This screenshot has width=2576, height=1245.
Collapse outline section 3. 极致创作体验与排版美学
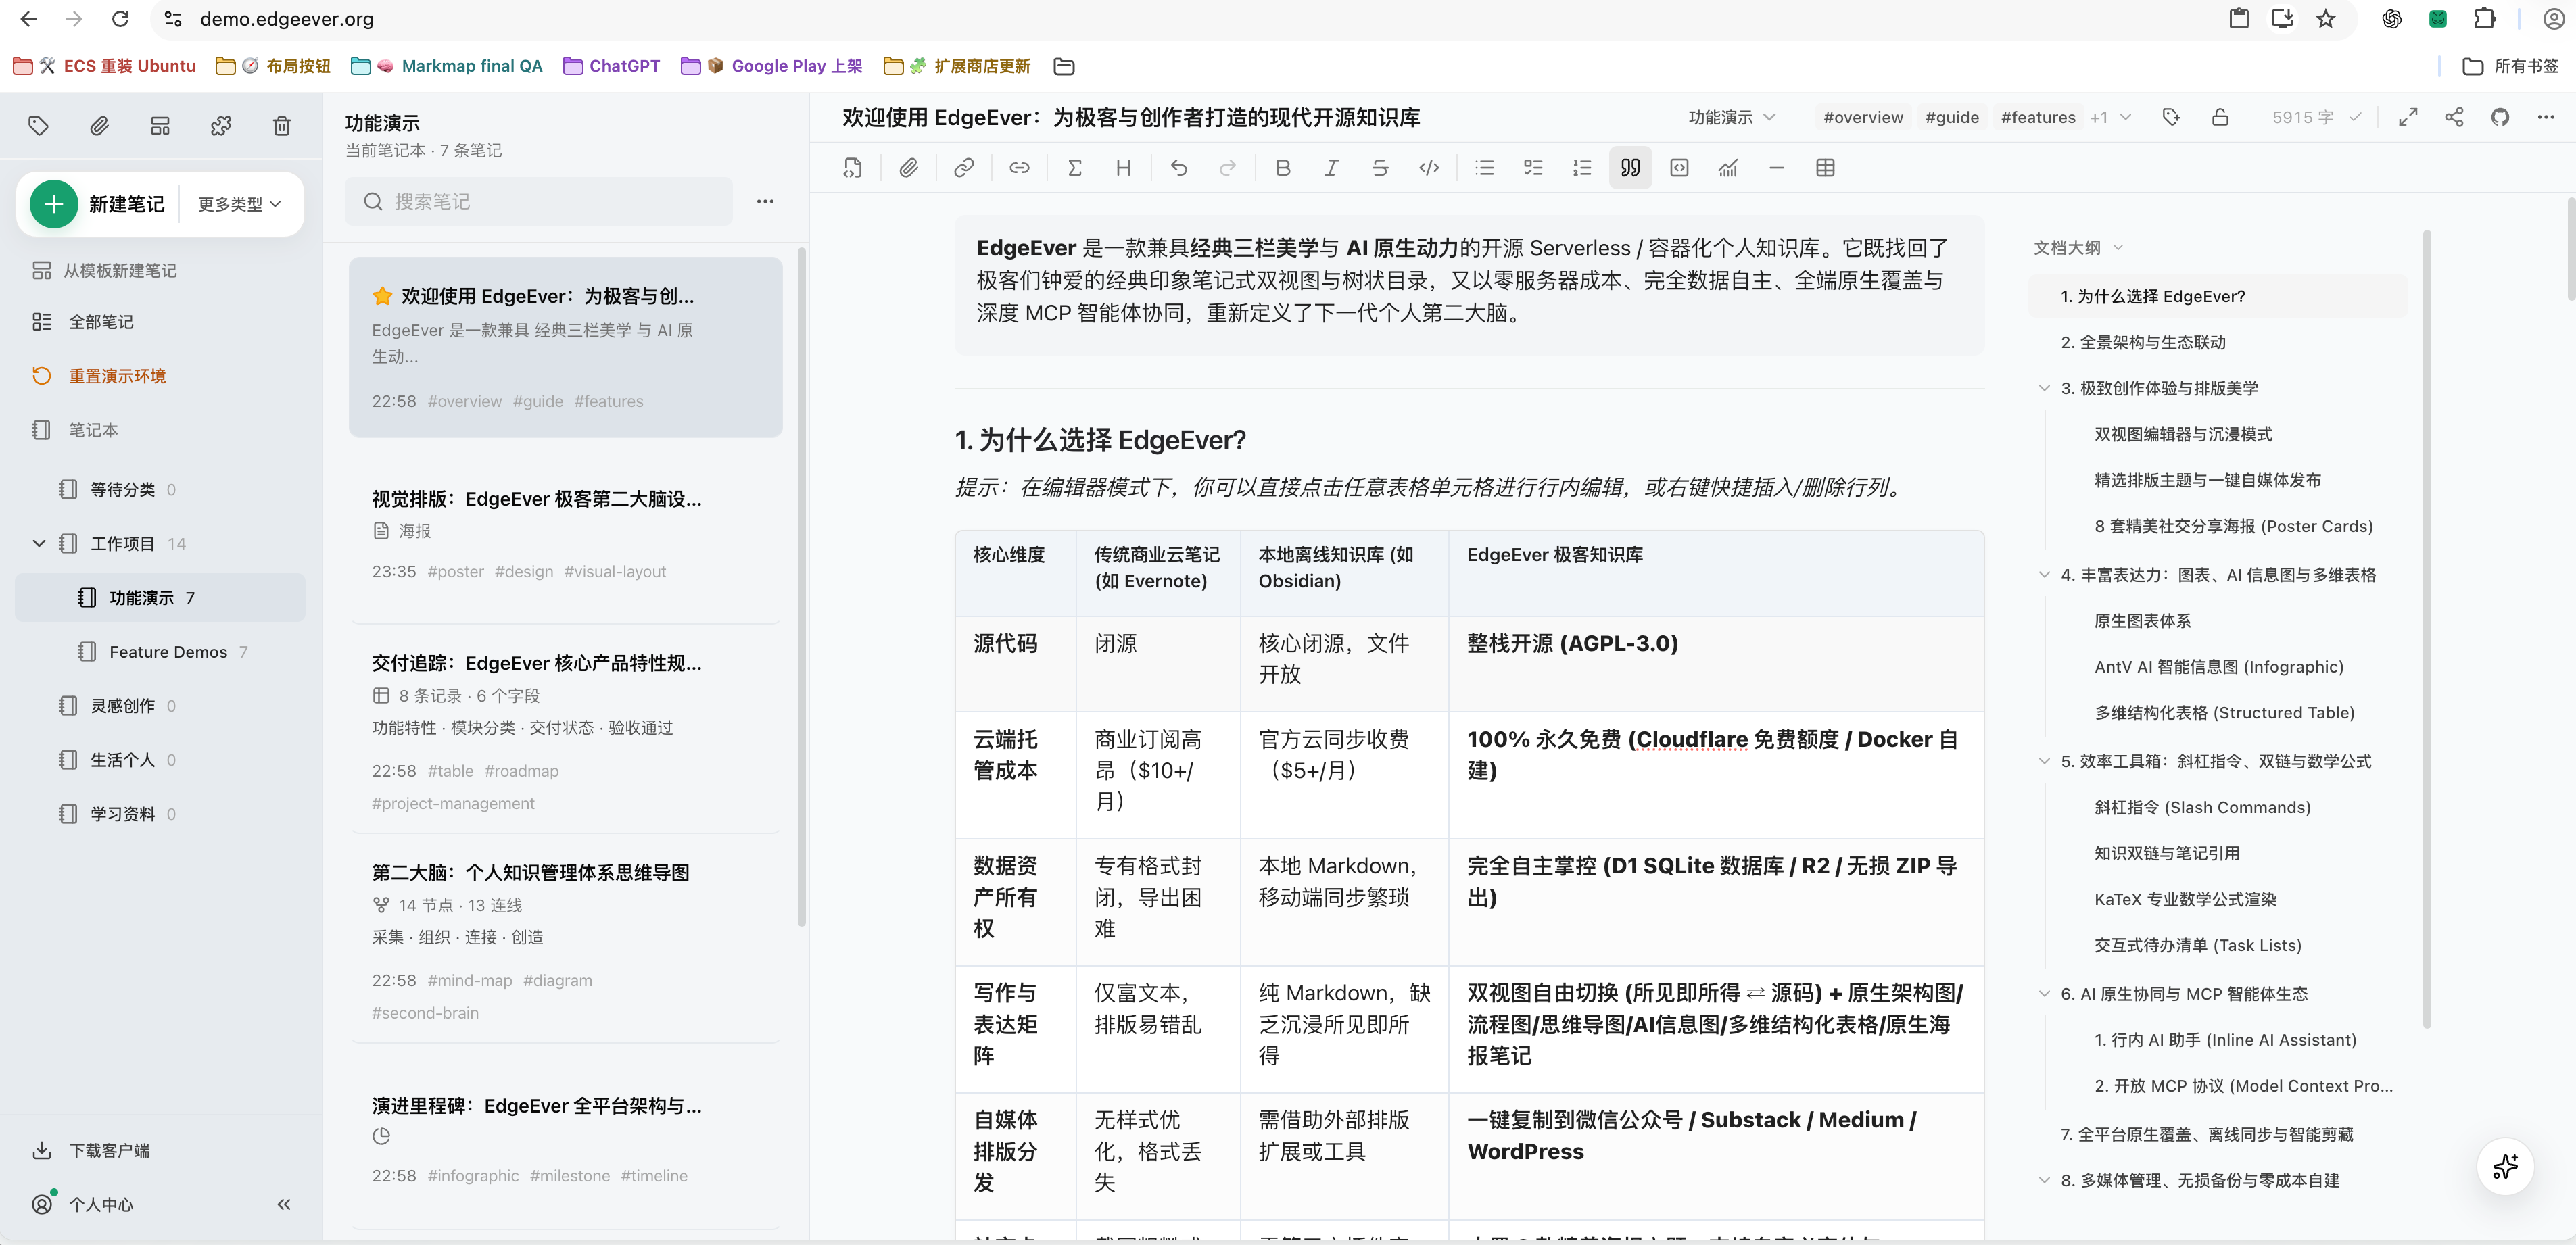click(x=2044, y=388)
